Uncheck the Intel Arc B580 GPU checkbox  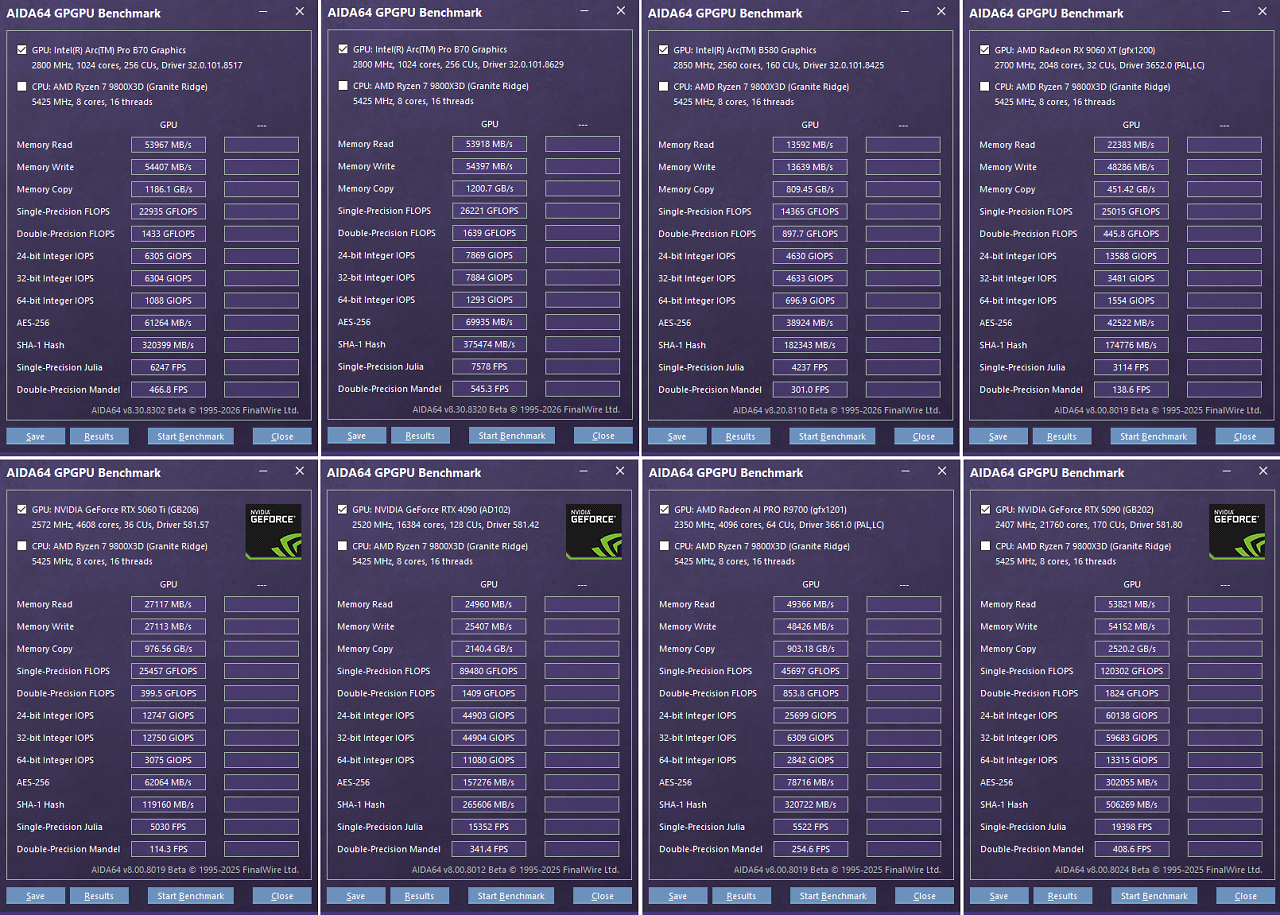click(x=664, y=50)
